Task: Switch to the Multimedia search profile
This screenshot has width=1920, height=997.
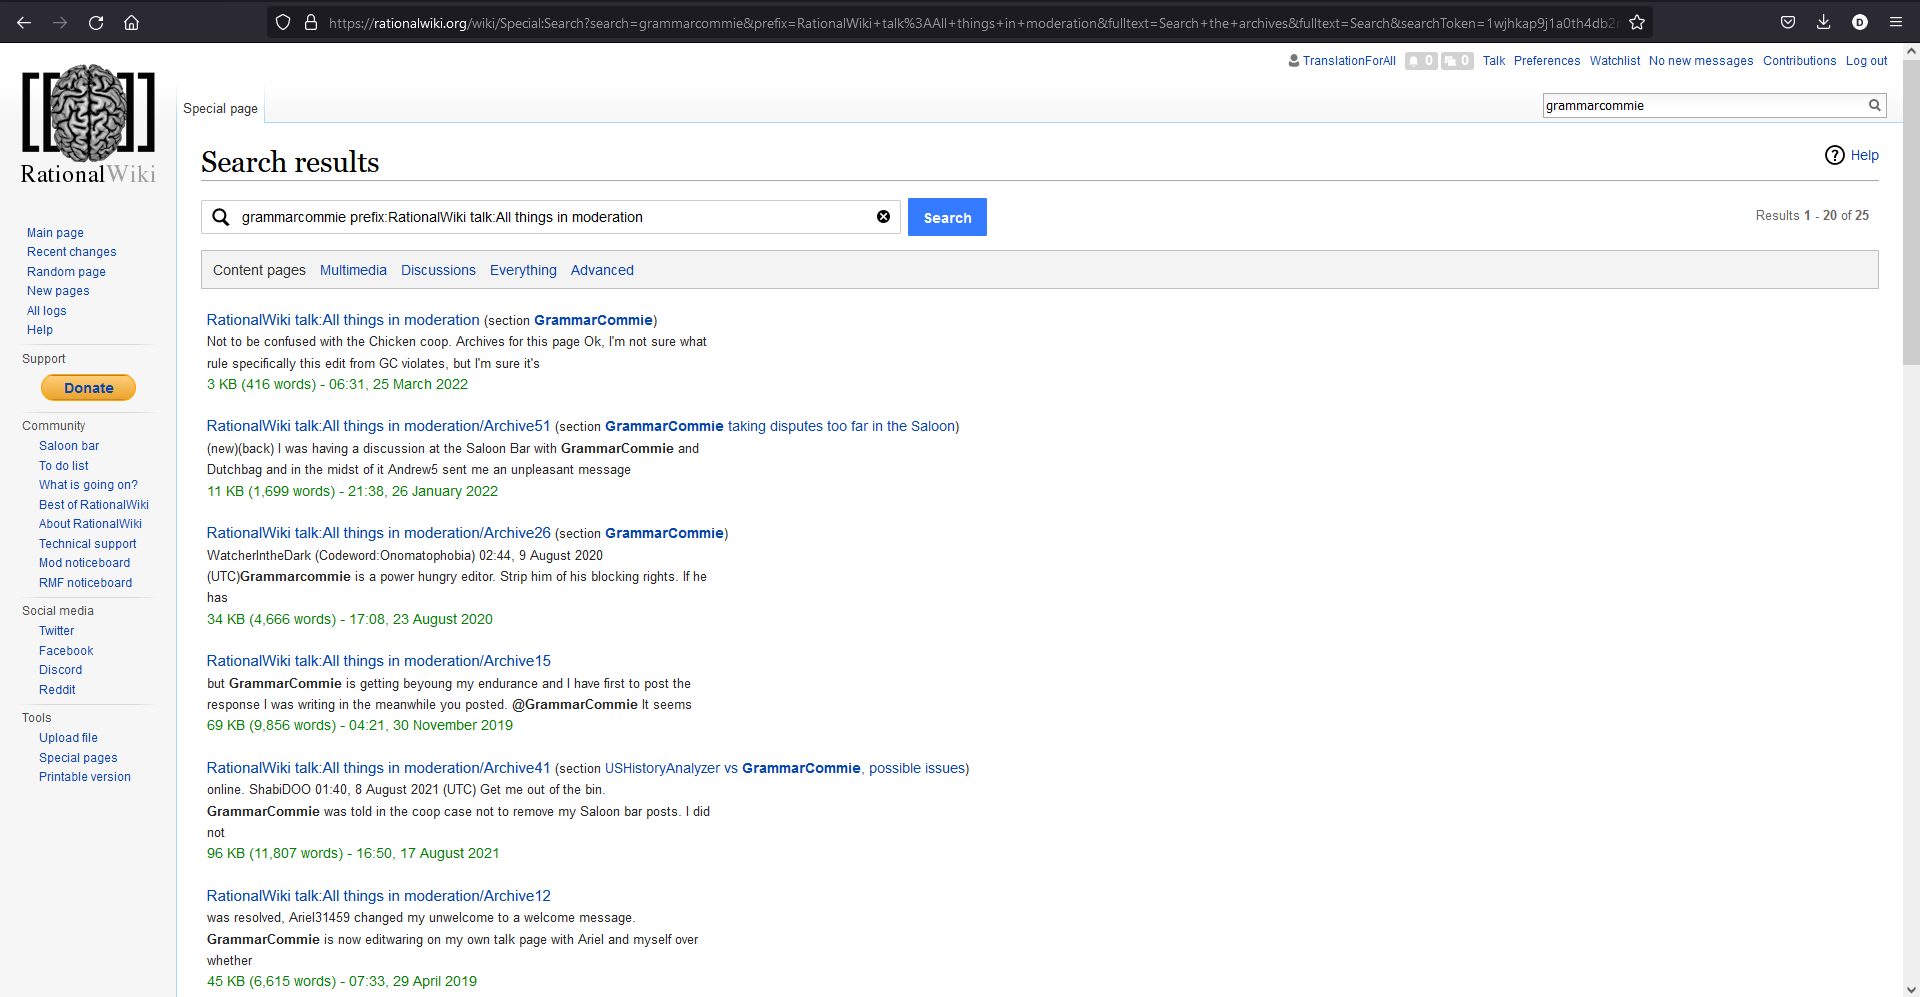Action: pyautogui.click(x=353, y=270)
